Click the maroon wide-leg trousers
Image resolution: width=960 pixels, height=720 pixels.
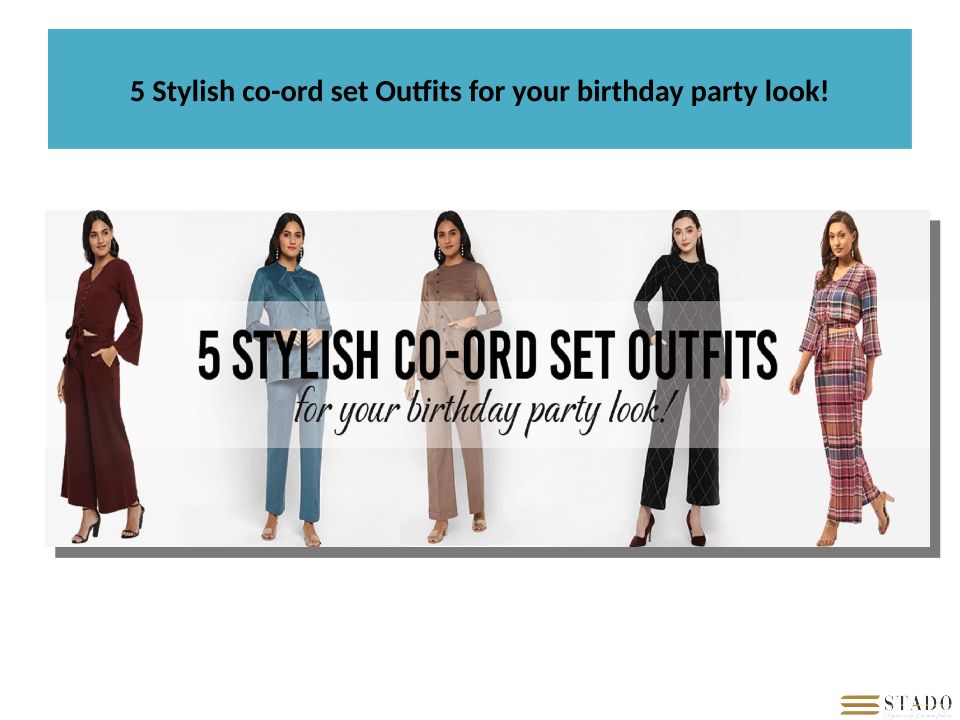tap(100, 429)
